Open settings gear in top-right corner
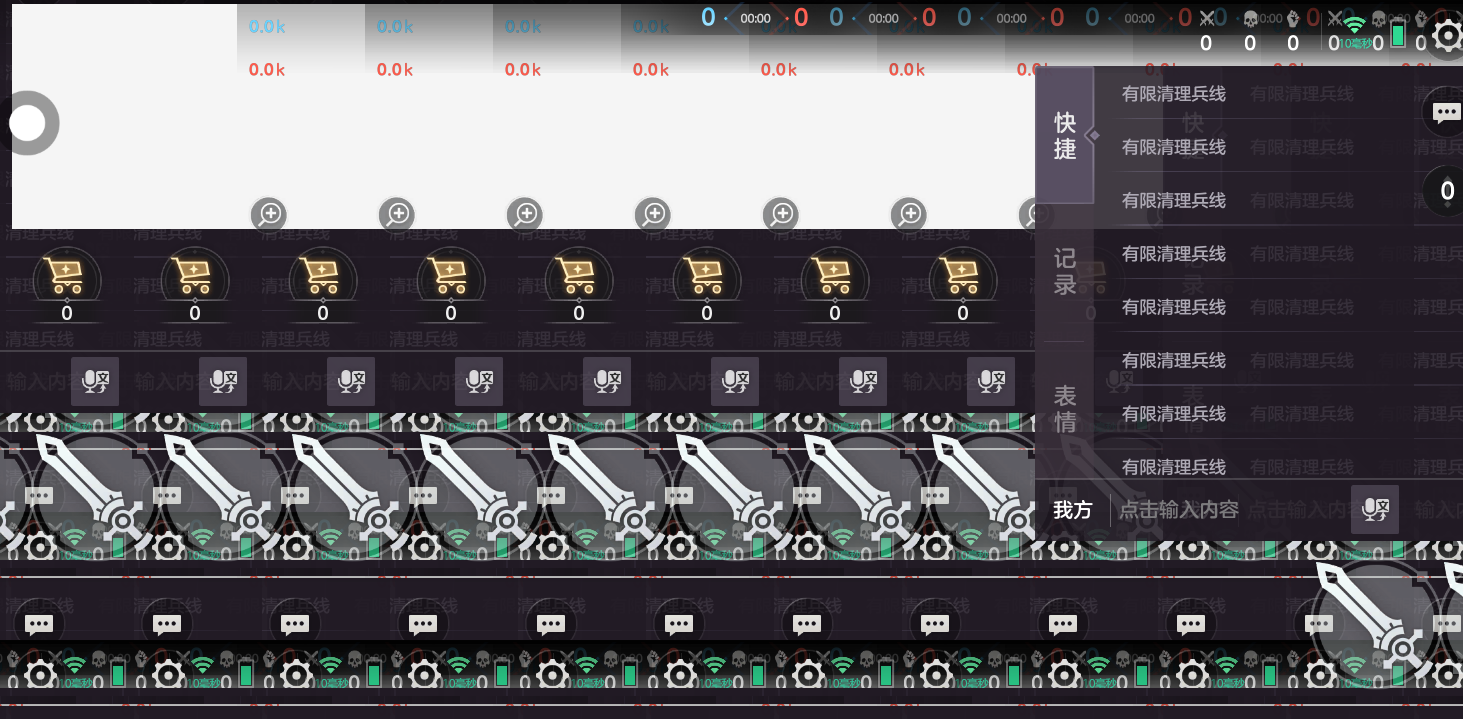The height and width of the screenshot is (719, 1463). click(x=1447, y=36)
